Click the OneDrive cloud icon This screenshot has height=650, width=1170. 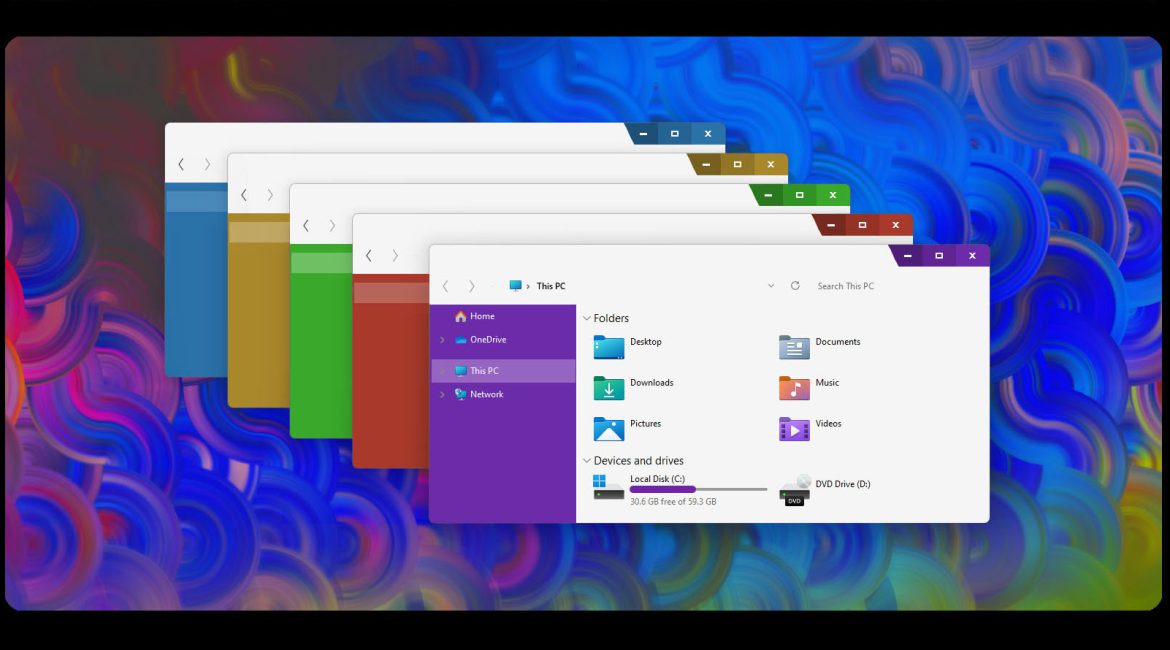[460, 340]
